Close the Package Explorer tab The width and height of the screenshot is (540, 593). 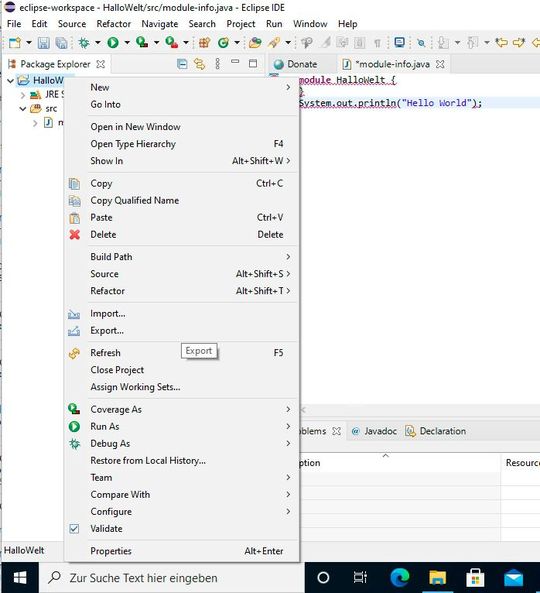click(x=100, y=64)
